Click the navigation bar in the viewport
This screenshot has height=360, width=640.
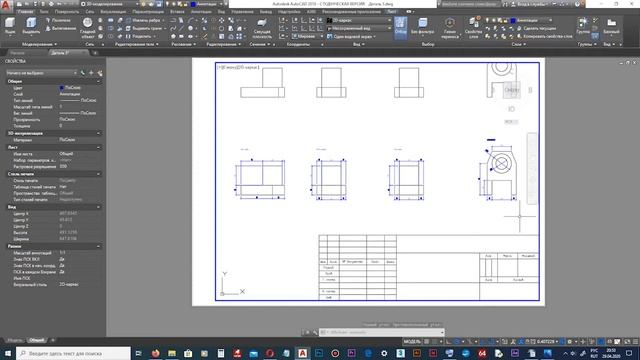click(x=531, y=168)
